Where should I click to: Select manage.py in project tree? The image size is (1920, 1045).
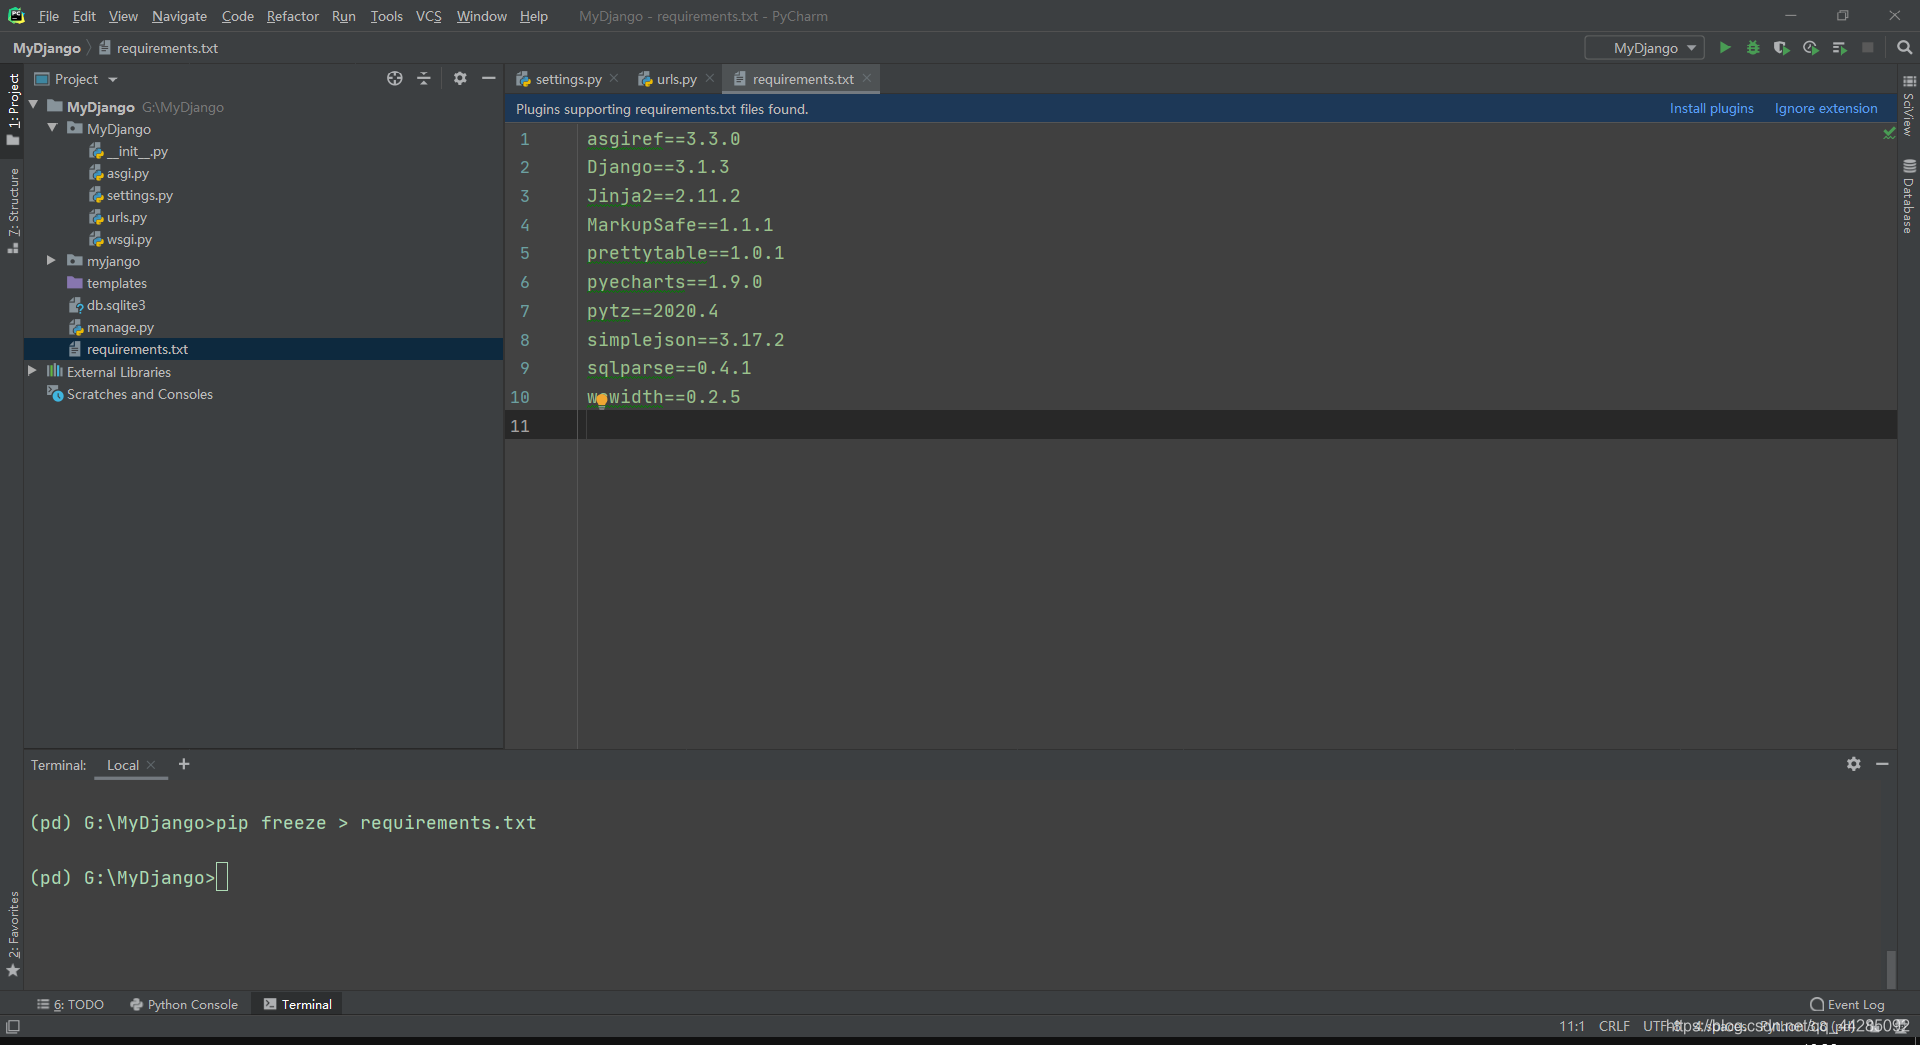tap(120, 327)
